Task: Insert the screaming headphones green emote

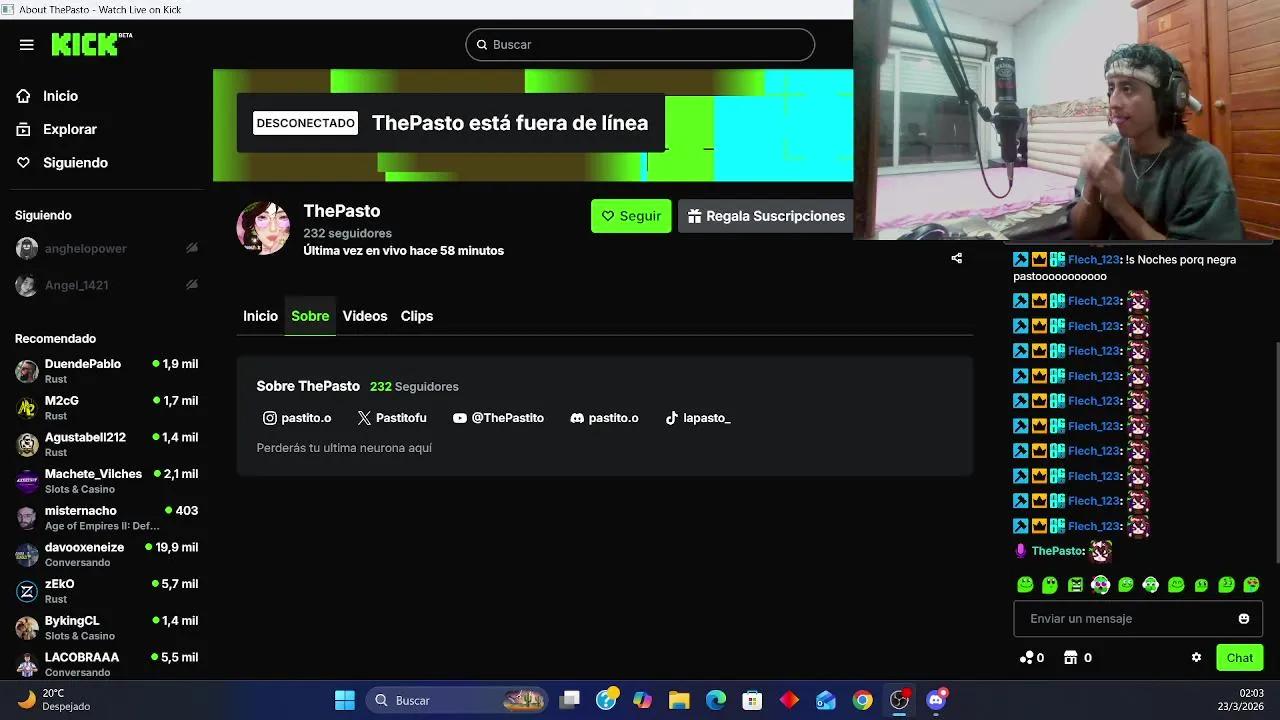Action: tap(1100, 585)
